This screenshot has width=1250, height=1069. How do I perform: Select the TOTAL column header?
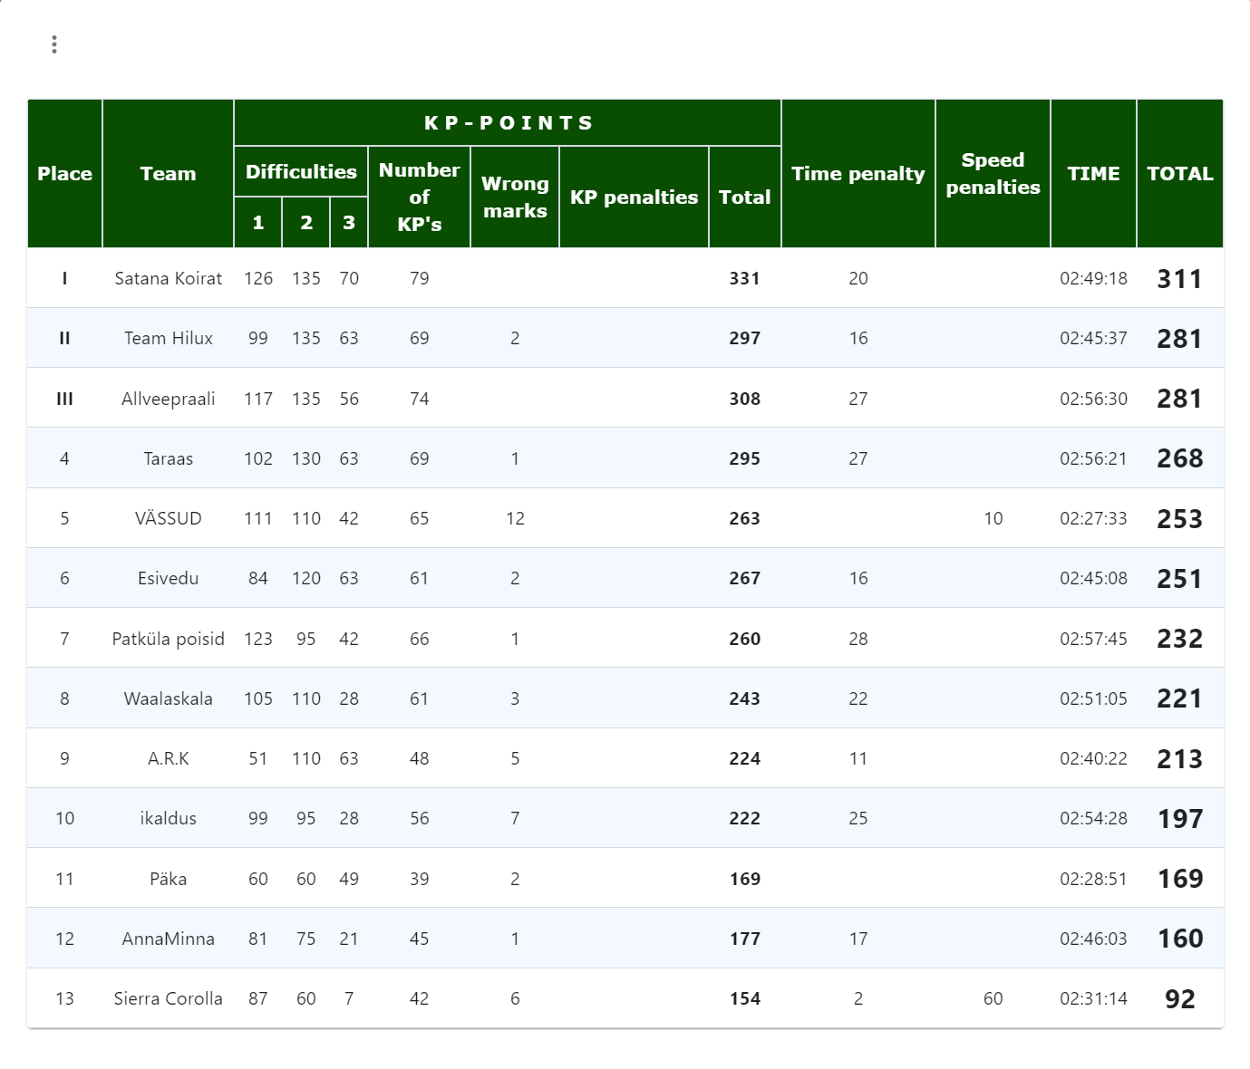pyautogui.click(x=1180, y=173)
